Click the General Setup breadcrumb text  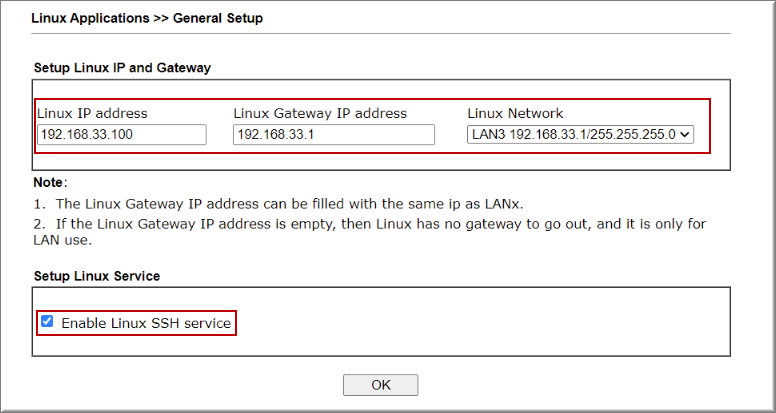pos(218,18)
